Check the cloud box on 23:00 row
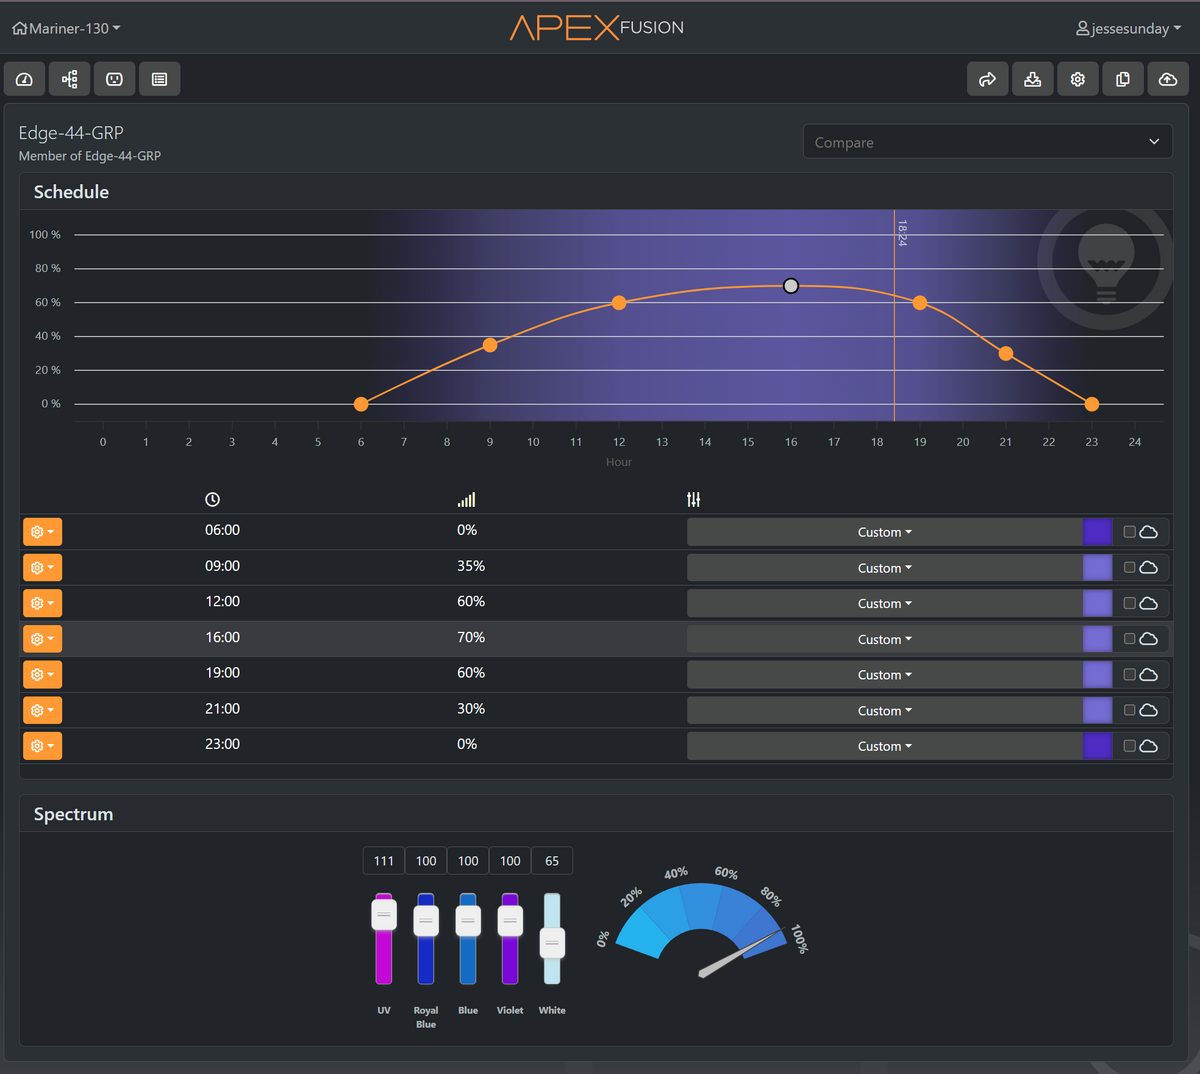1200x1074 pixels. 1129,746
